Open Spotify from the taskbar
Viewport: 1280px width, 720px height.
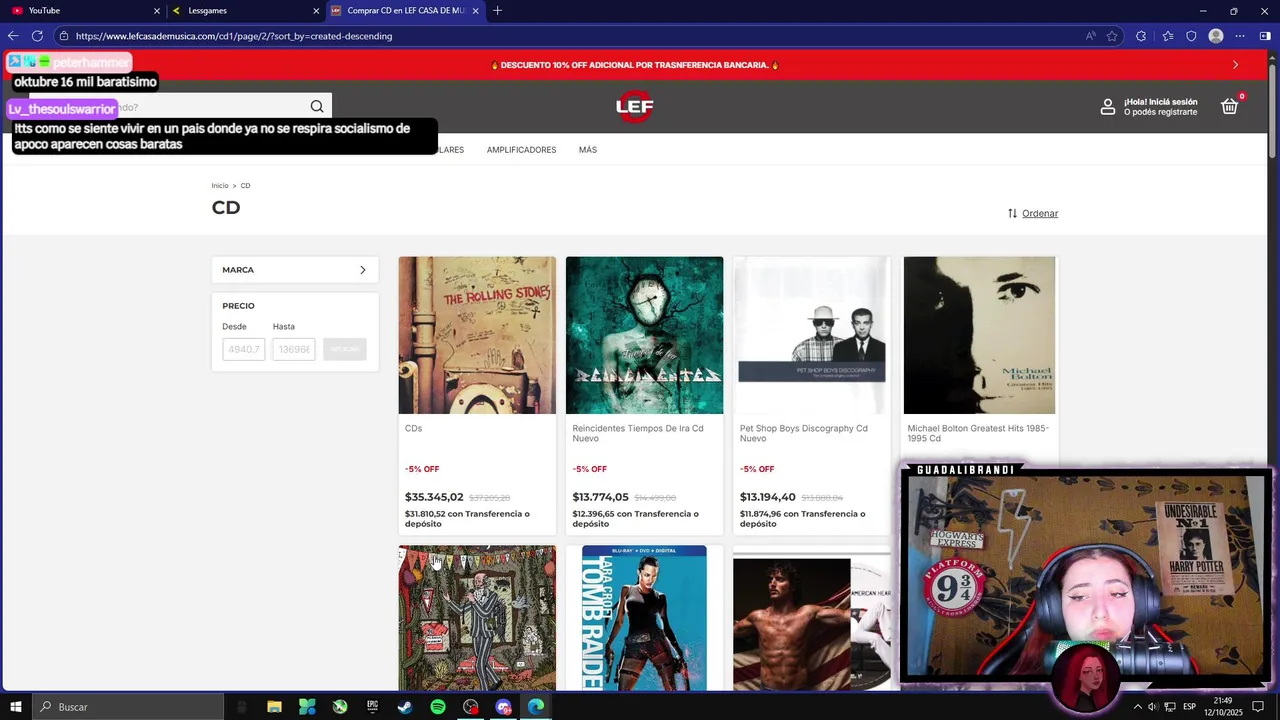(x=438, y=707)
